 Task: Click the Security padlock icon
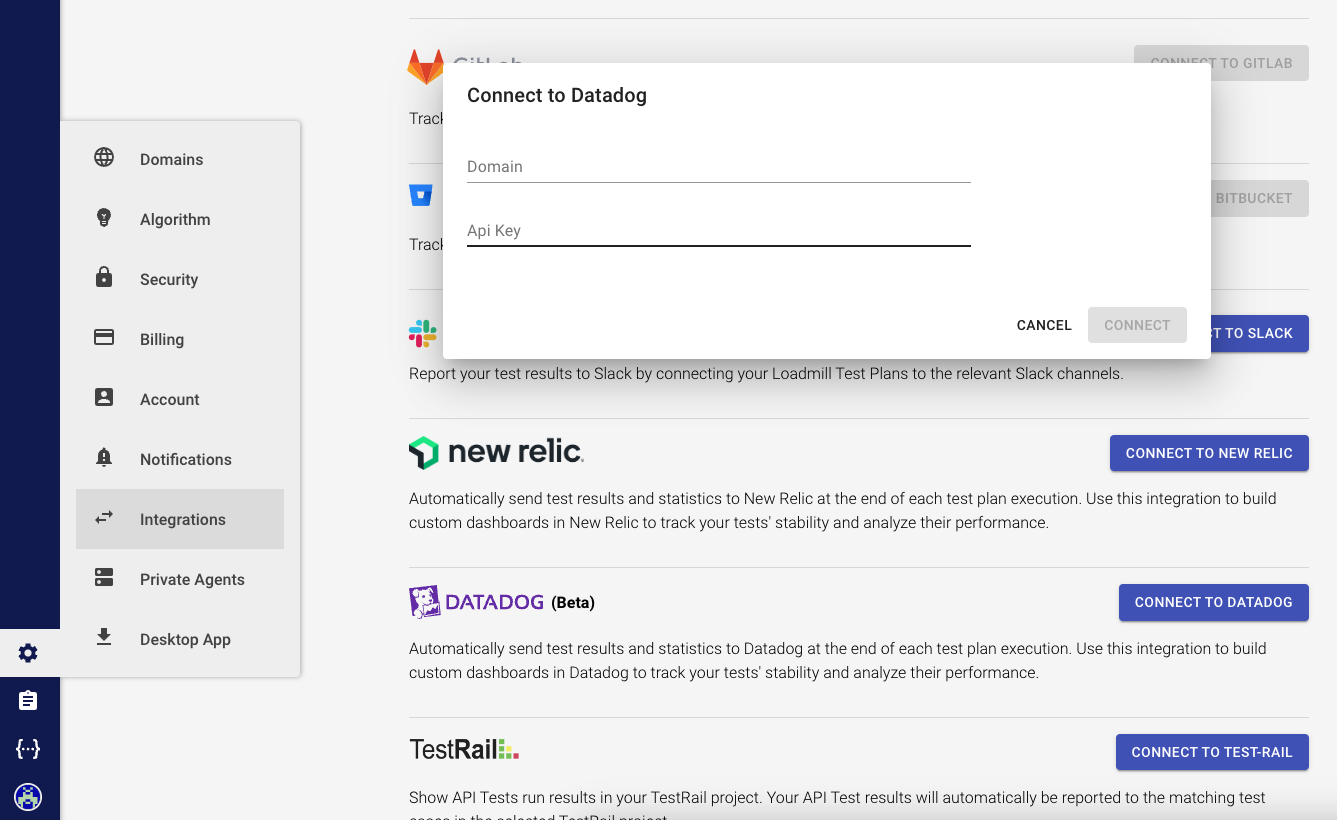(x=104, y=278)
